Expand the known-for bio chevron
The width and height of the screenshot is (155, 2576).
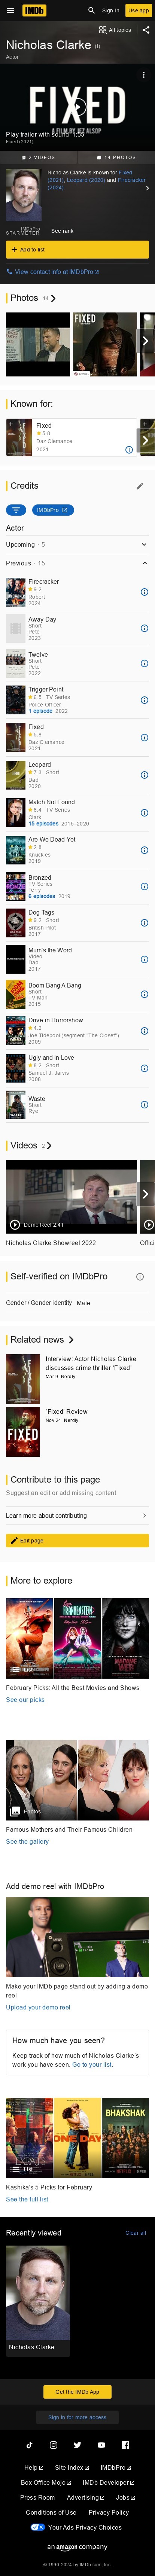[147, 188]
